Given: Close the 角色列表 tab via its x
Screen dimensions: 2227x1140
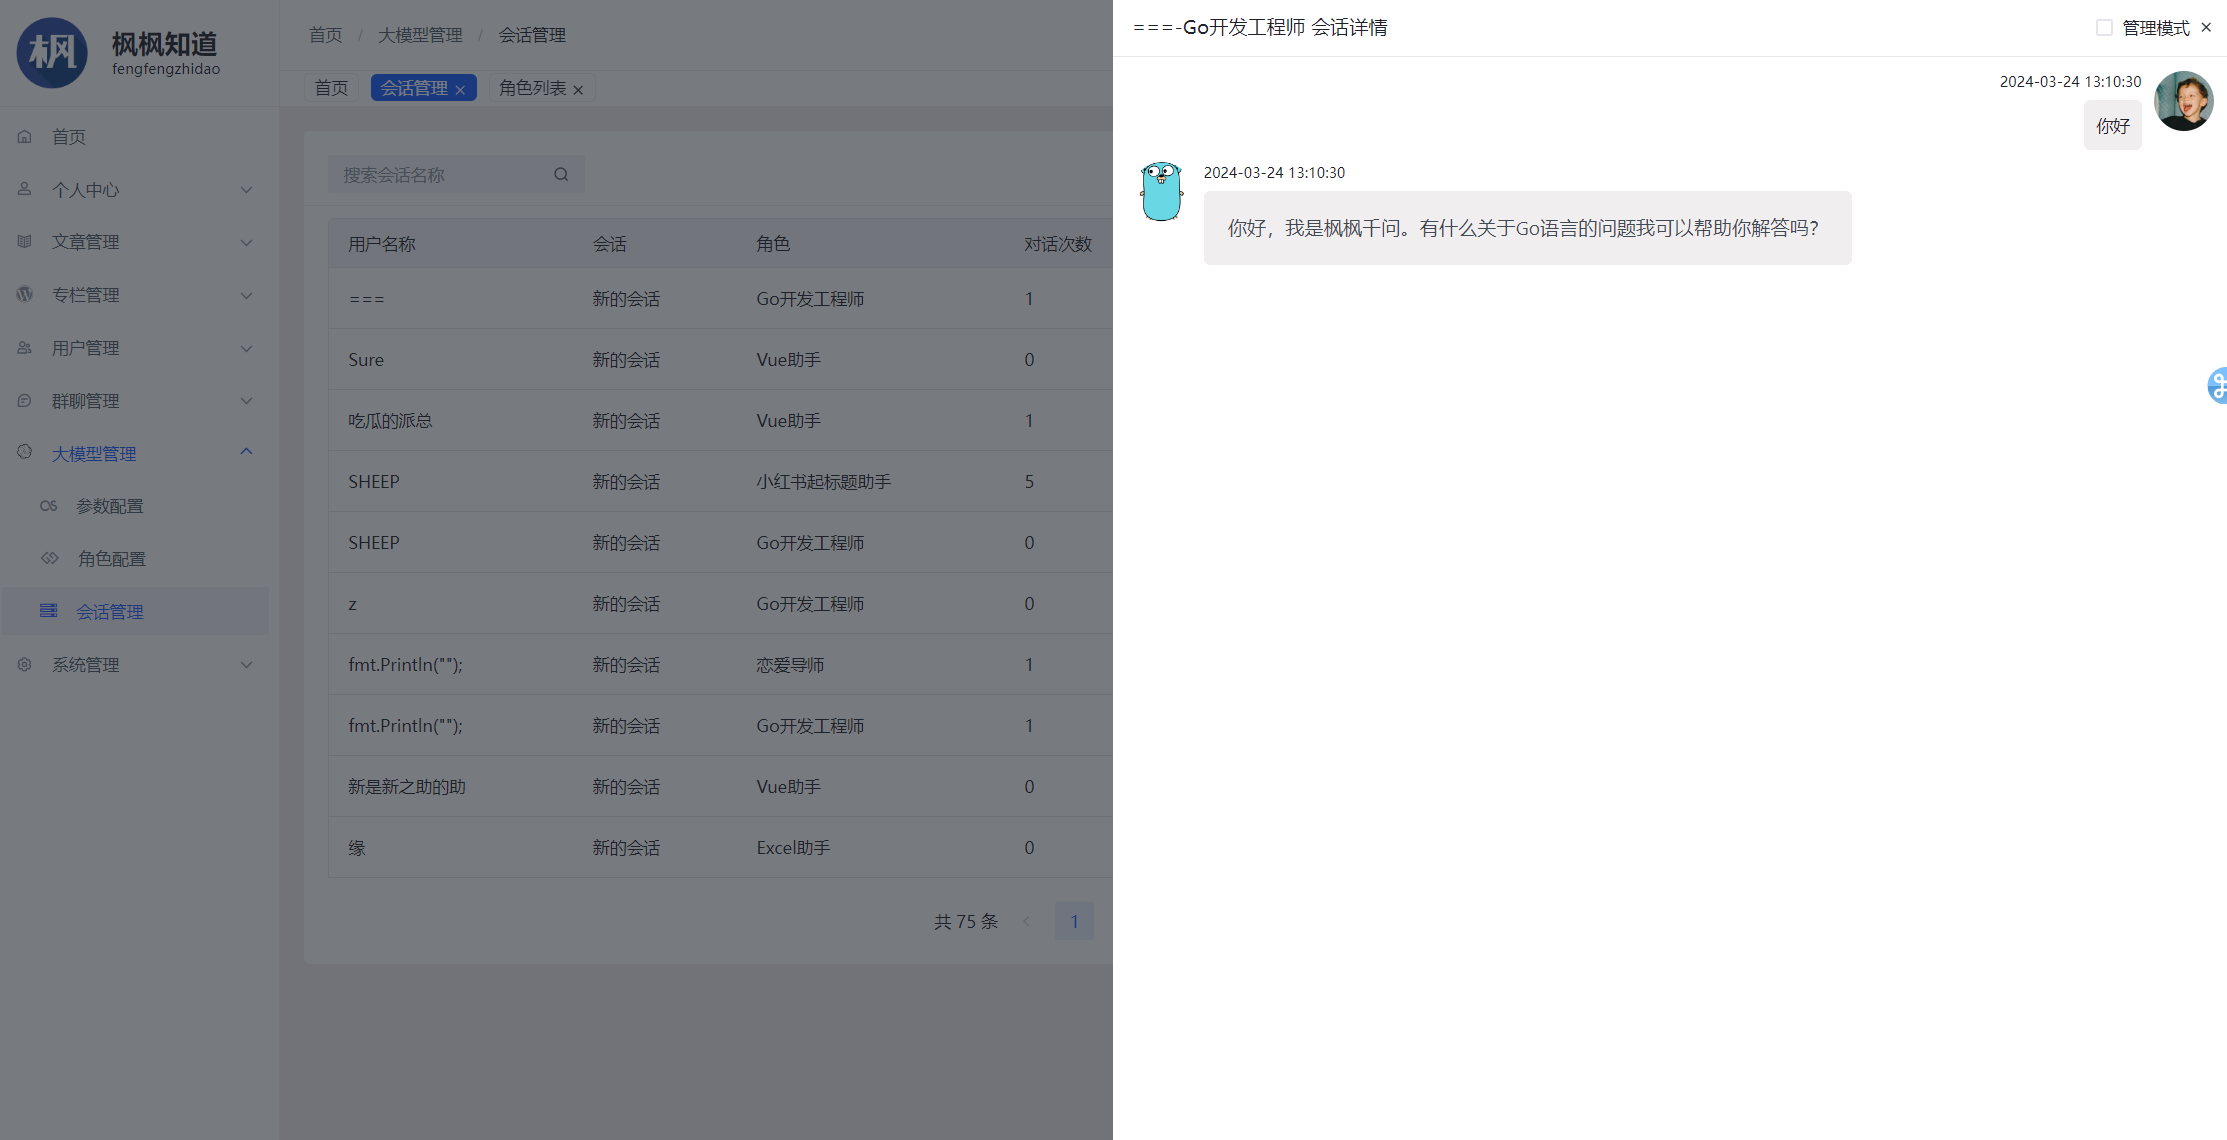Looking at the screenshot, I should click(578, 90).
